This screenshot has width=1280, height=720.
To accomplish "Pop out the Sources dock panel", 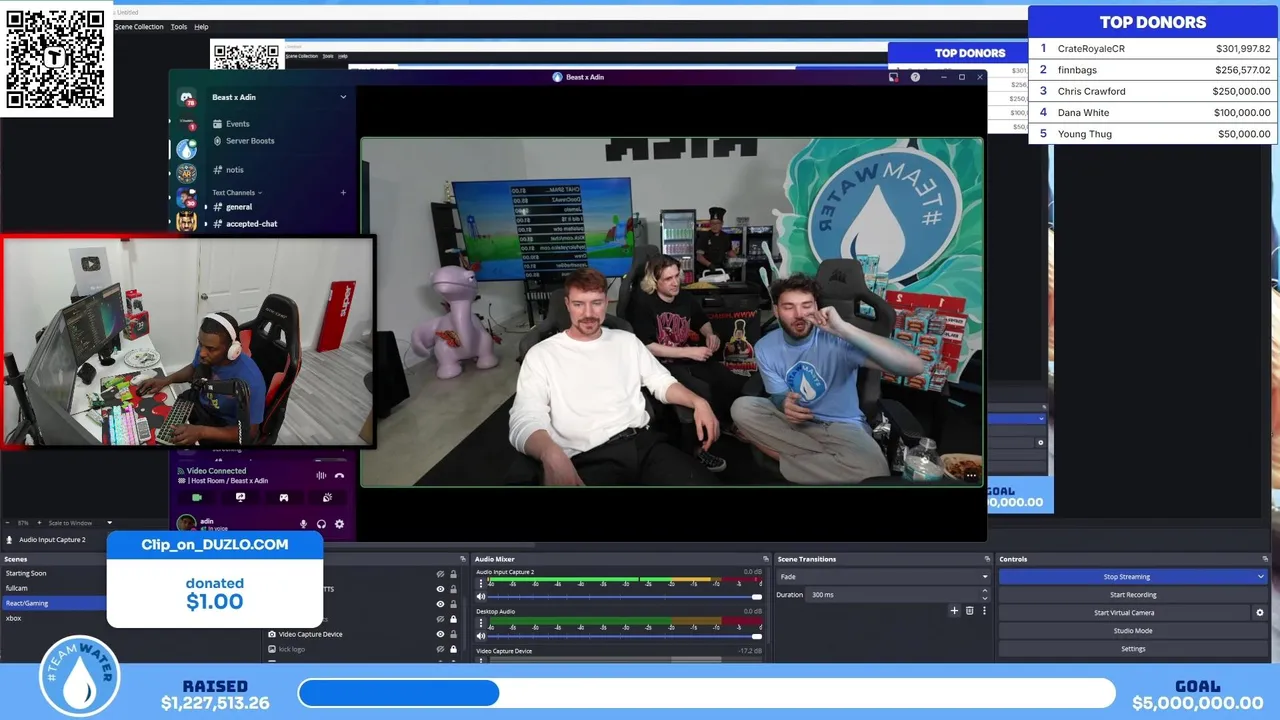I will (x=462, y=559).
